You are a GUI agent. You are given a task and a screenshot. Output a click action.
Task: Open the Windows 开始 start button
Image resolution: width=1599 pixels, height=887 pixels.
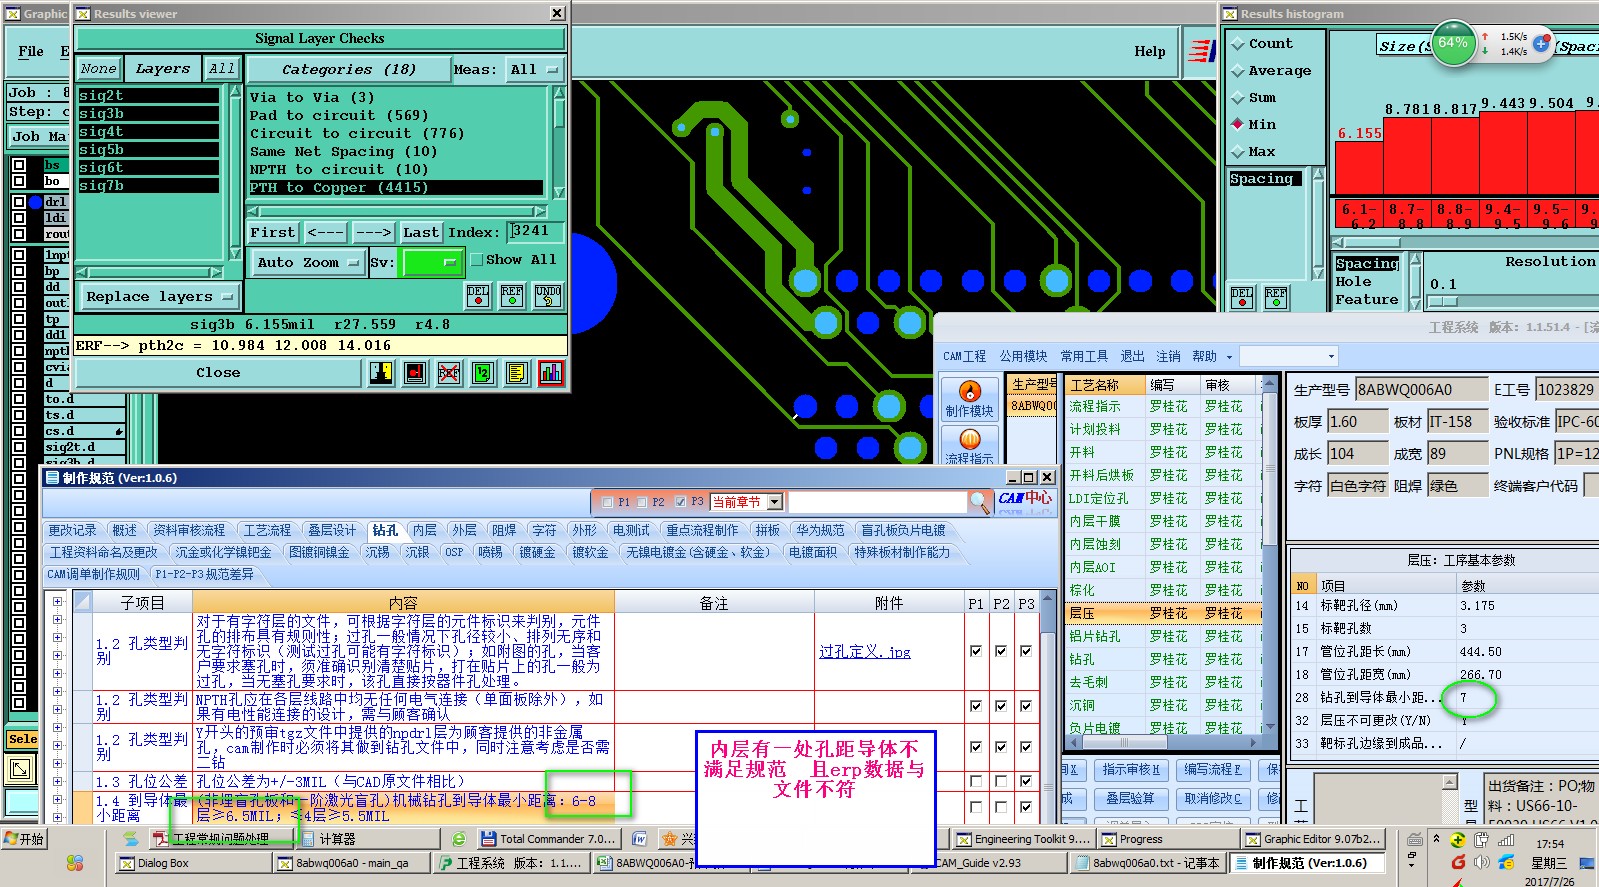(24, 838)
